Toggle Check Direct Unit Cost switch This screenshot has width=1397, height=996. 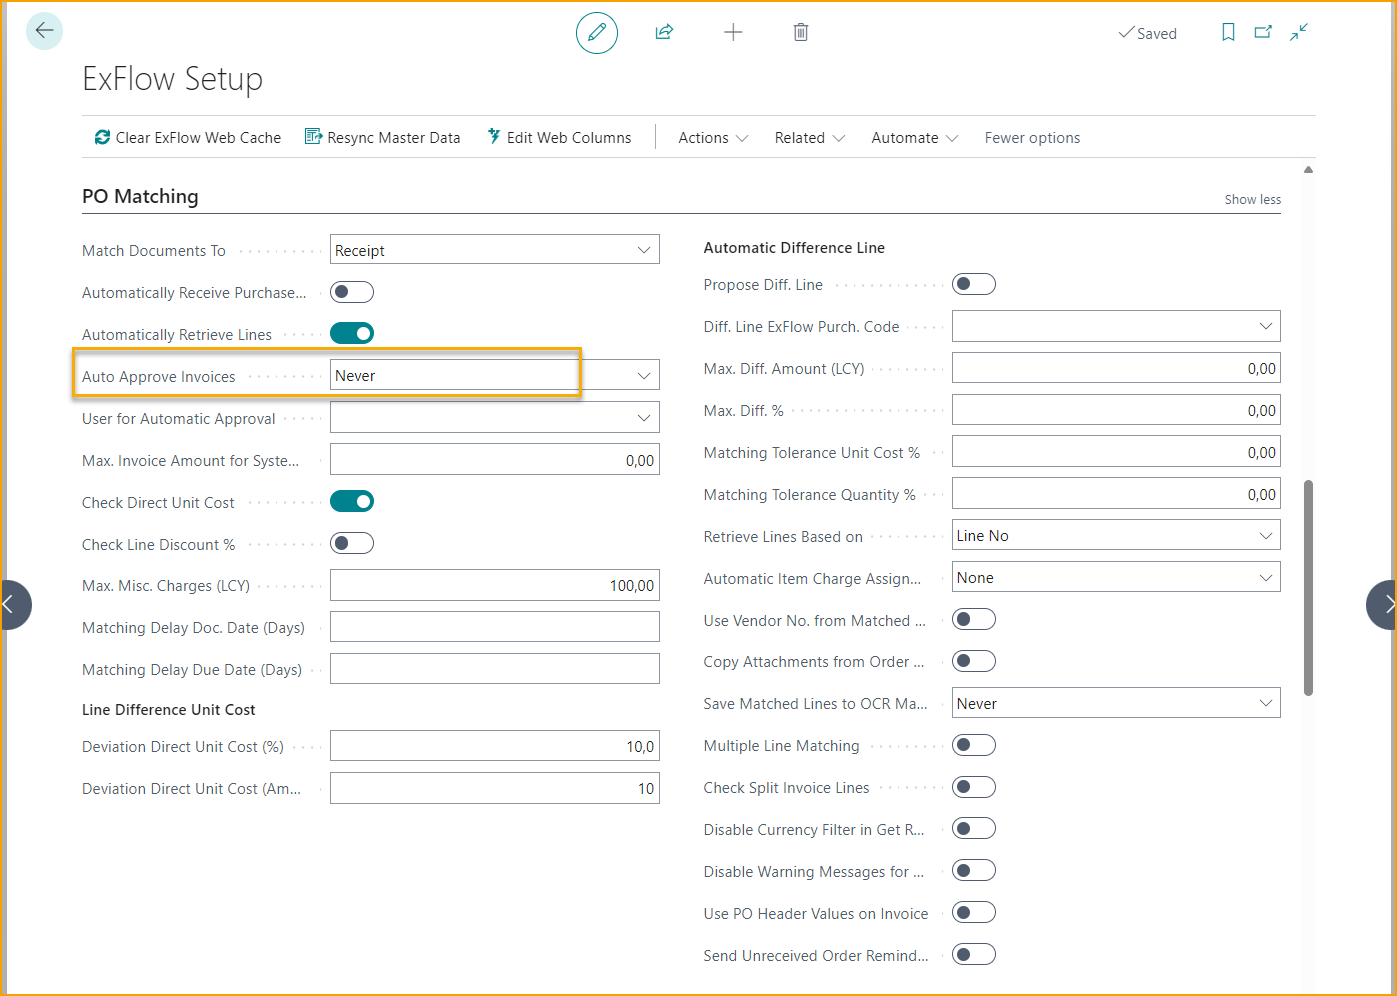(x=352, y=501)
